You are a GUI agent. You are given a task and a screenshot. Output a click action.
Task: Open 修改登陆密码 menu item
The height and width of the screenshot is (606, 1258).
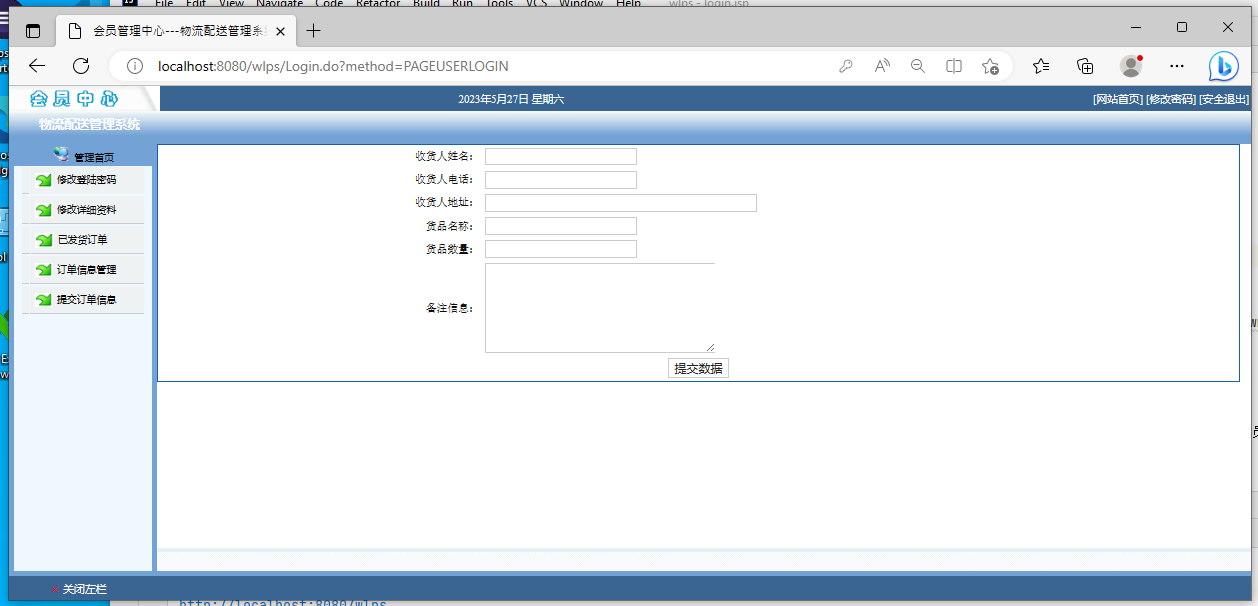point(86,180)
